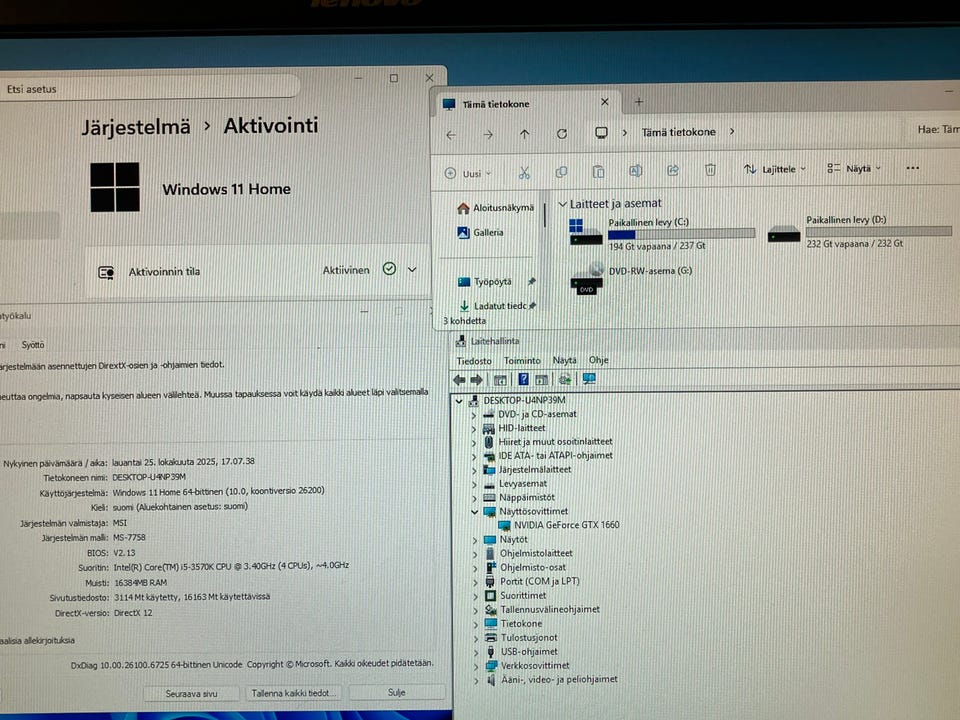Viewport: 960px width, 720px height.
Task: Click the D: drive usage bar
Action: pyautogui.click(x=879, y=231)
